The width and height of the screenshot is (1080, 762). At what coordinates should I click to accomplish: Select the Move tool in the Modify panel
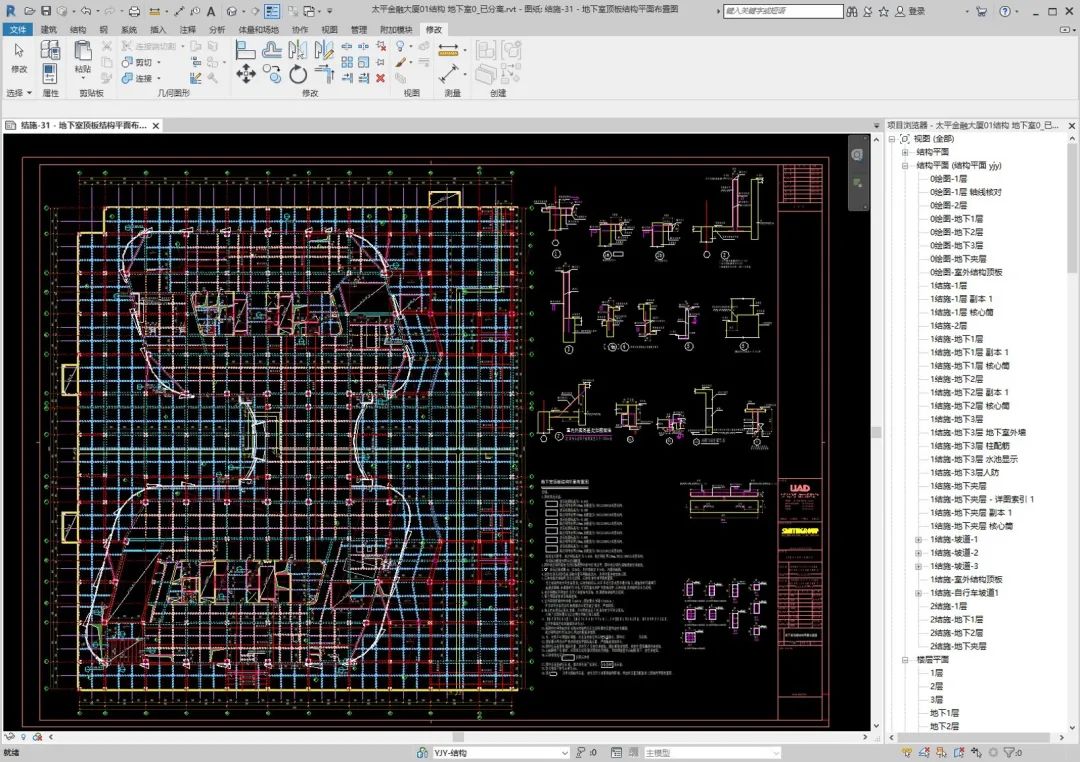click(x=246, y=74)
